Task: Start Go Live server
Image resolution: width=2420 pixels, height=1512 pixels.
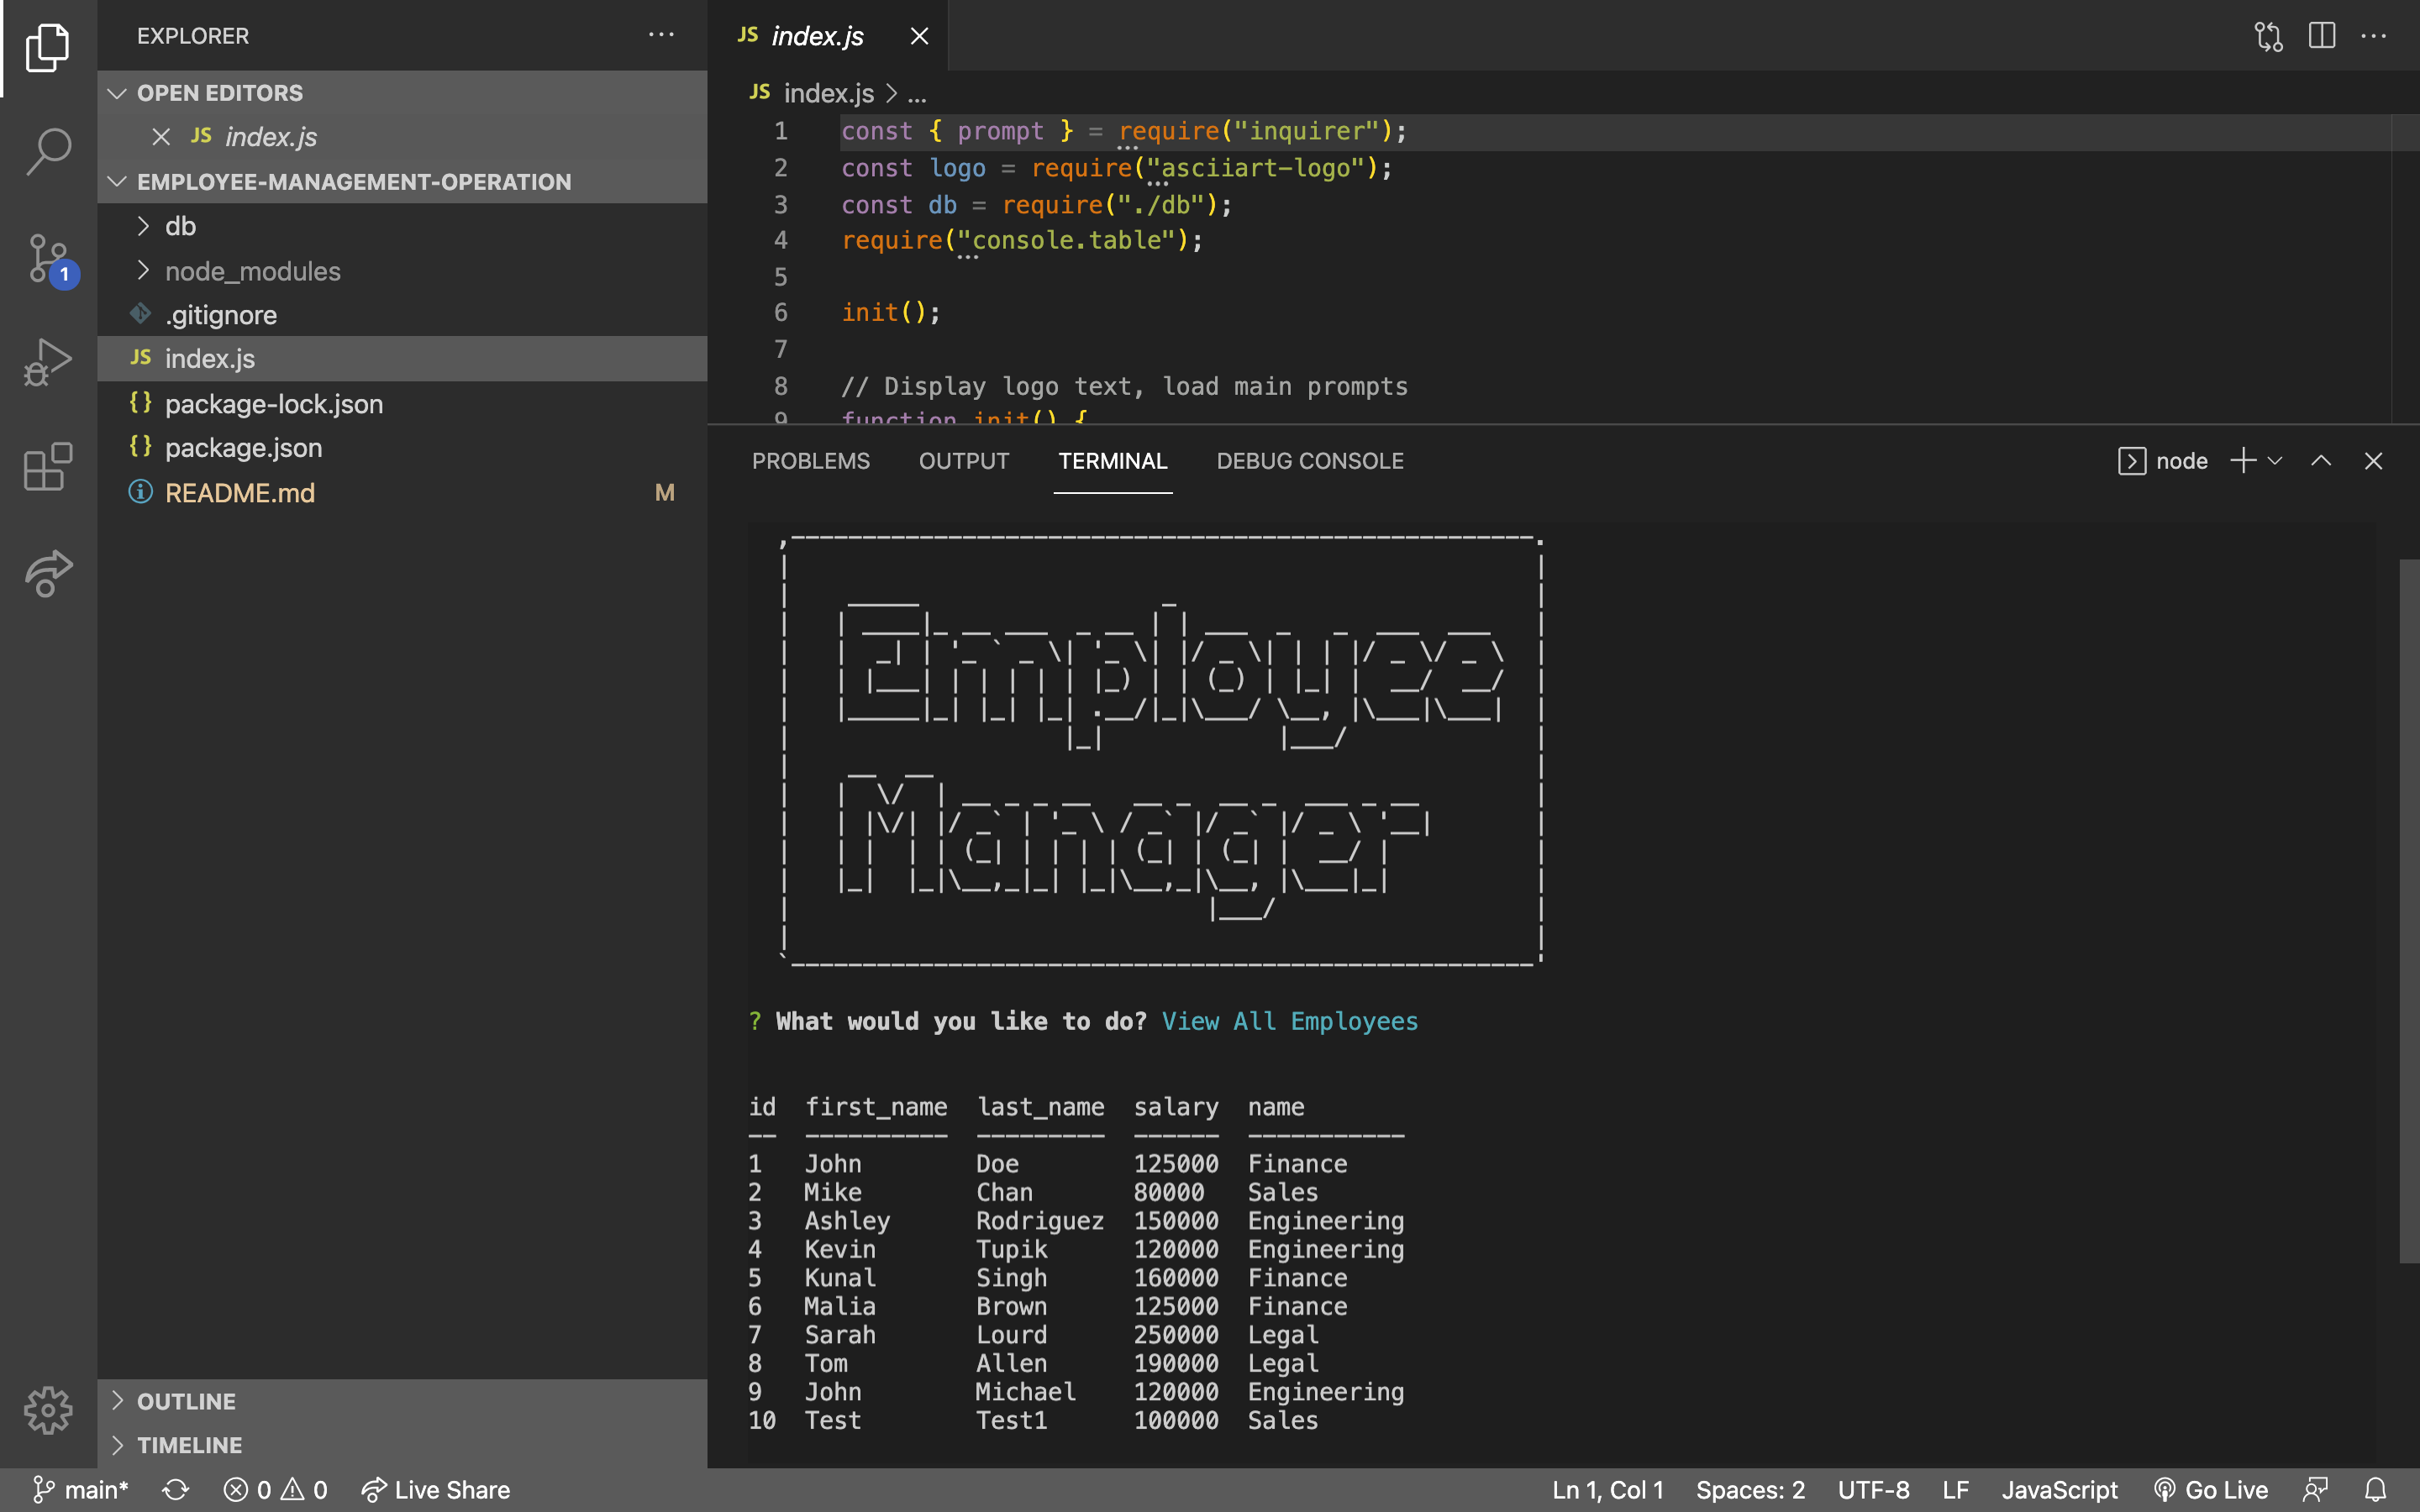Action: (2210, 1490)
